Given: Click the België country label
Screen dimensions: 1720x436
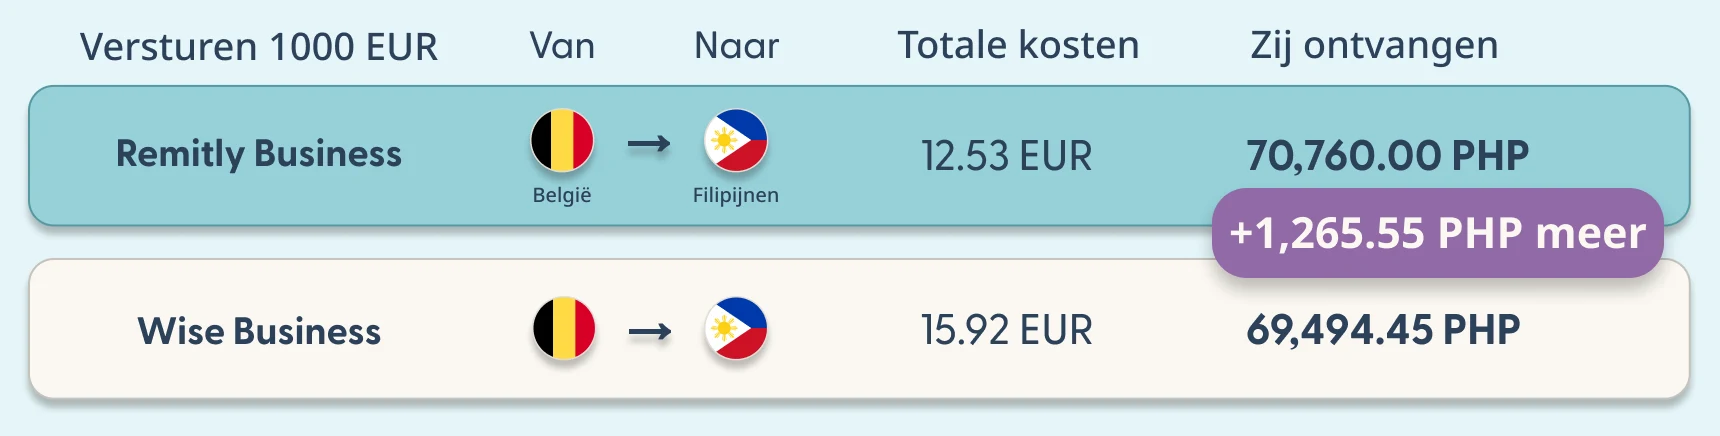Looking at the screenshot, I should [x=562, y=195].
